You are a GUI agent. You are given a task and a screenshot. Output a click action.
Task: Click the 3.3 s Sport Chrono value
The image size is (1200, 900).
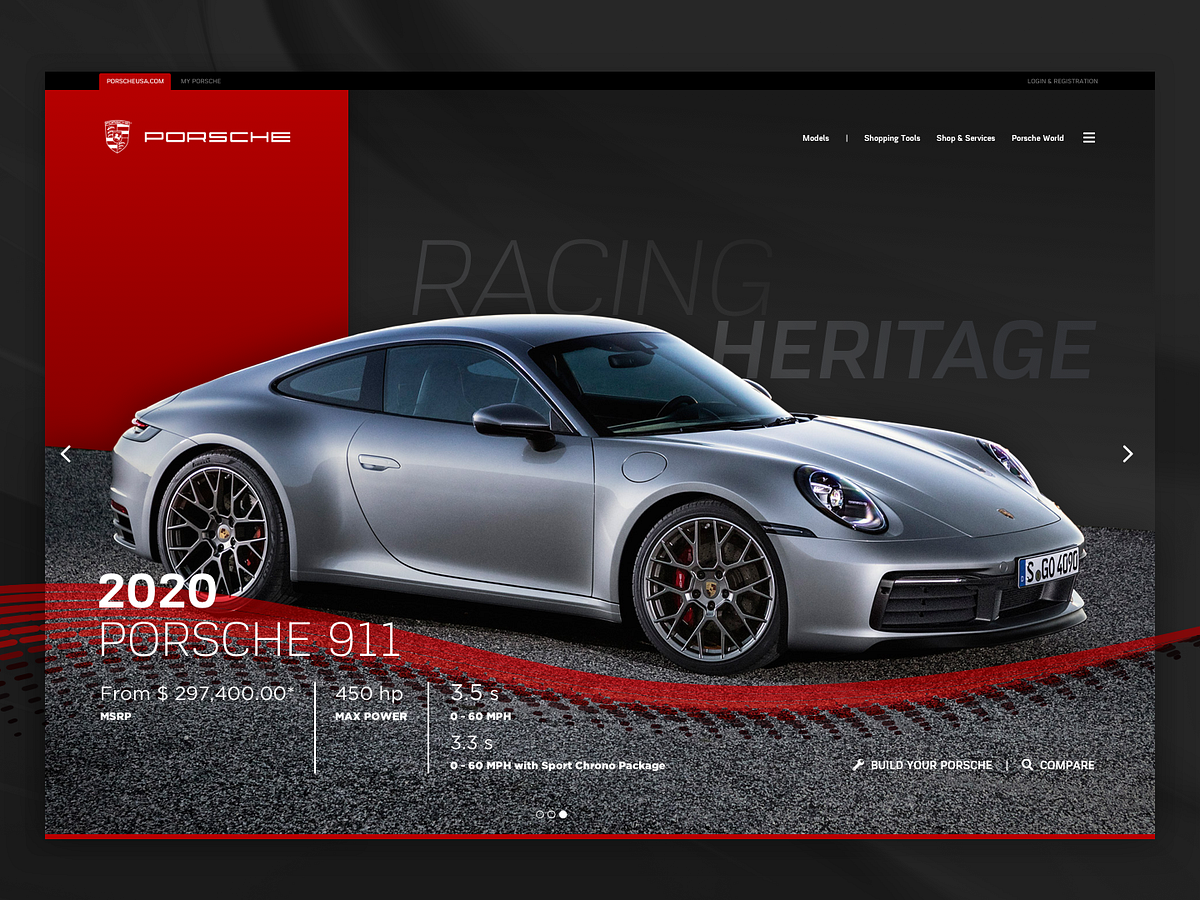click(471, 743)
